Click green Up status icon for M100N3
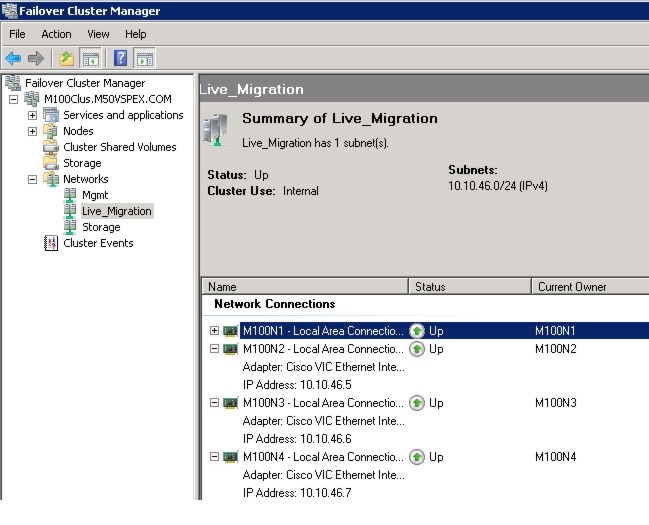 pyautogui.click(x=417, y=403)
